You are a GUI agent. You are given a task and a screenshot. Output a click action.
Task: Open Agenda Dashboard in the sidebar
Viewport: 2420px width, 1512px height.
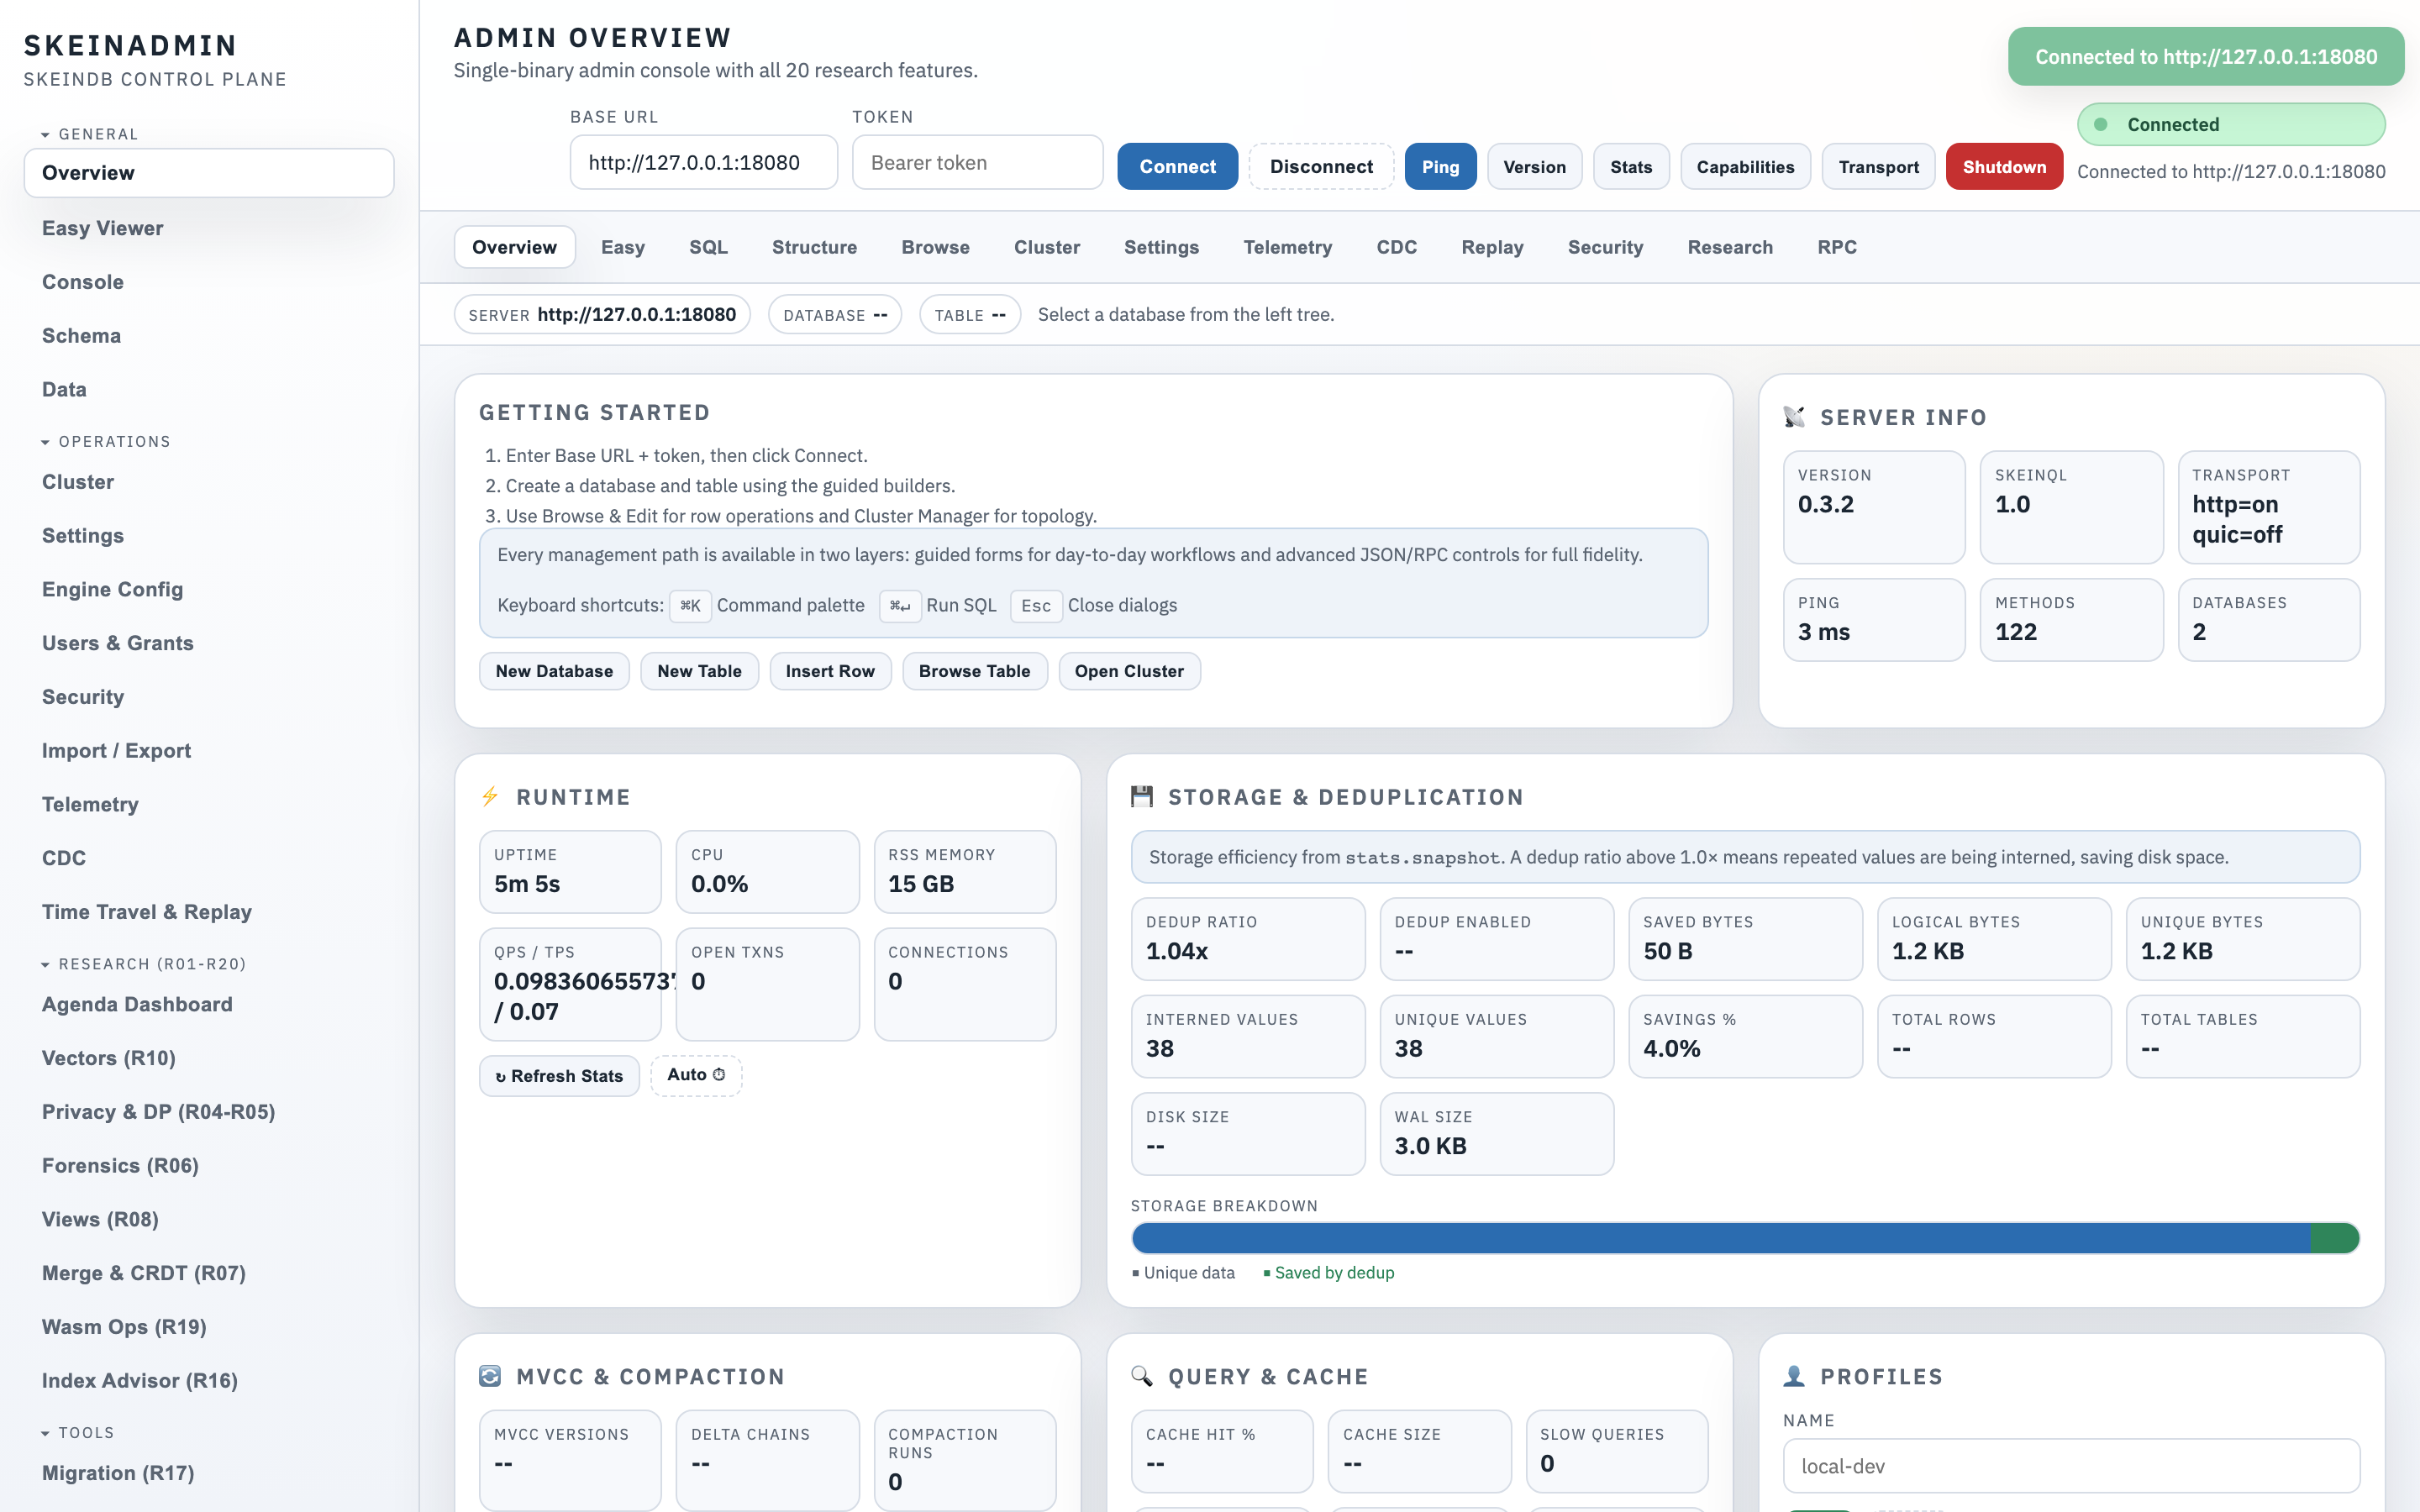click(208, 1004)
